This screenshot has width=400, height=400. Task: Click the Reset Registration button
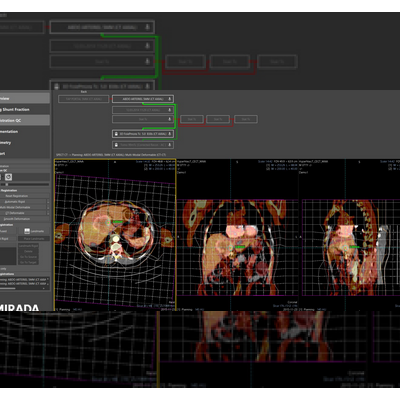click(x=24, y=196)
